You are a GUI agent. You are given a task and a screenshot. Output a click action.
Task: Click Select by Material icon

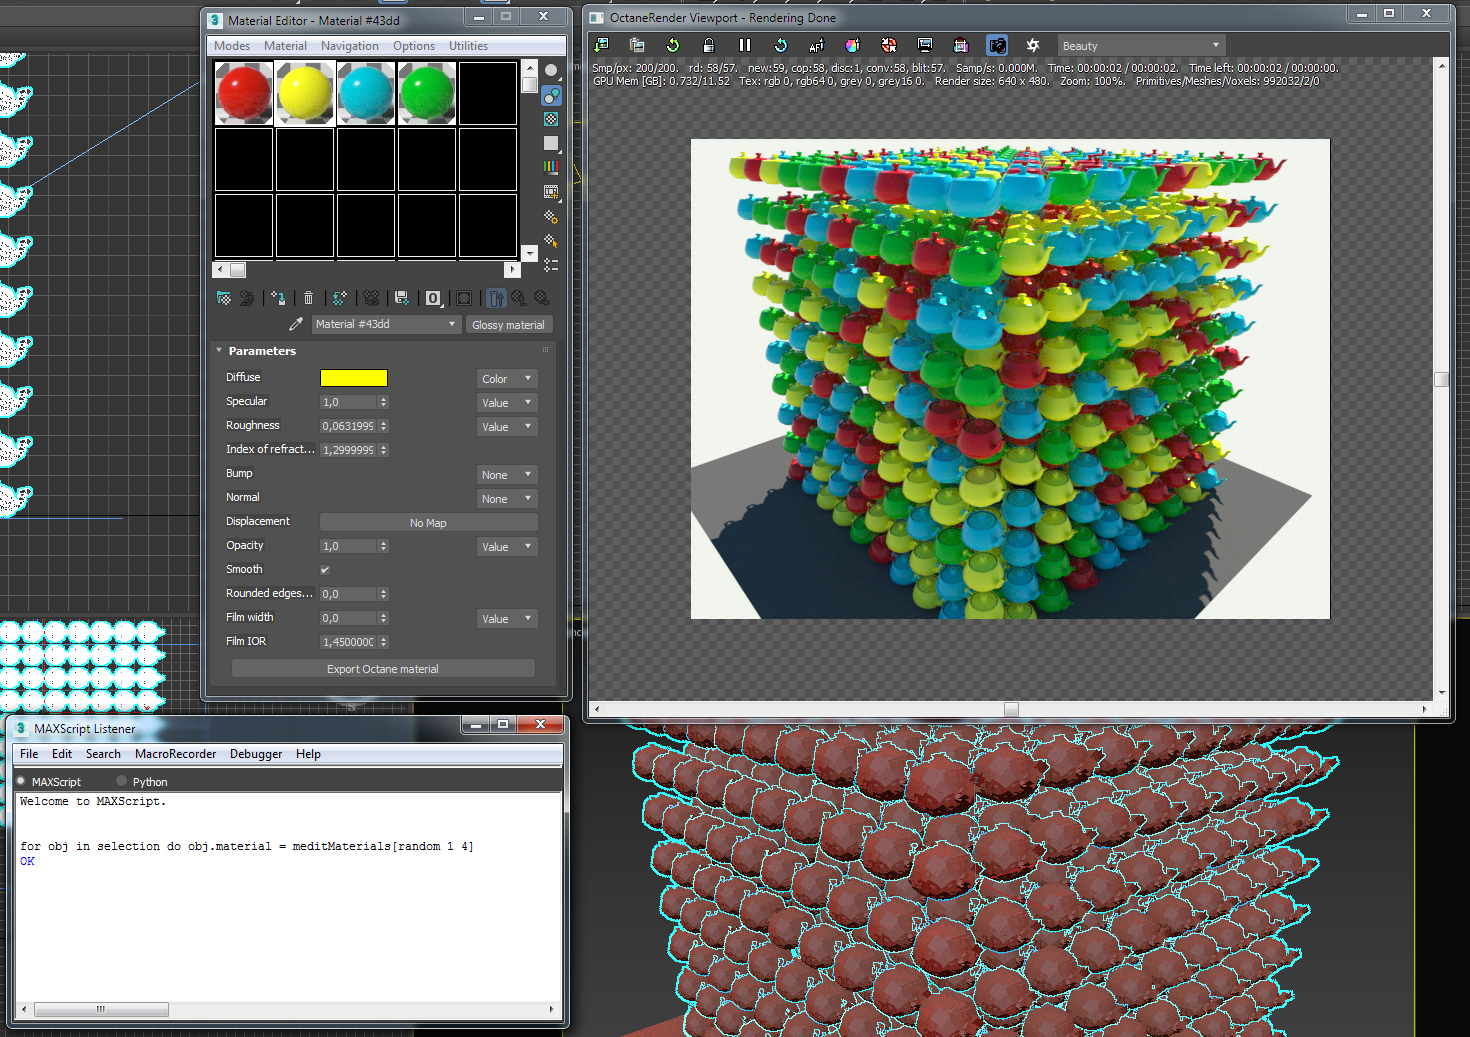point(551,240)
